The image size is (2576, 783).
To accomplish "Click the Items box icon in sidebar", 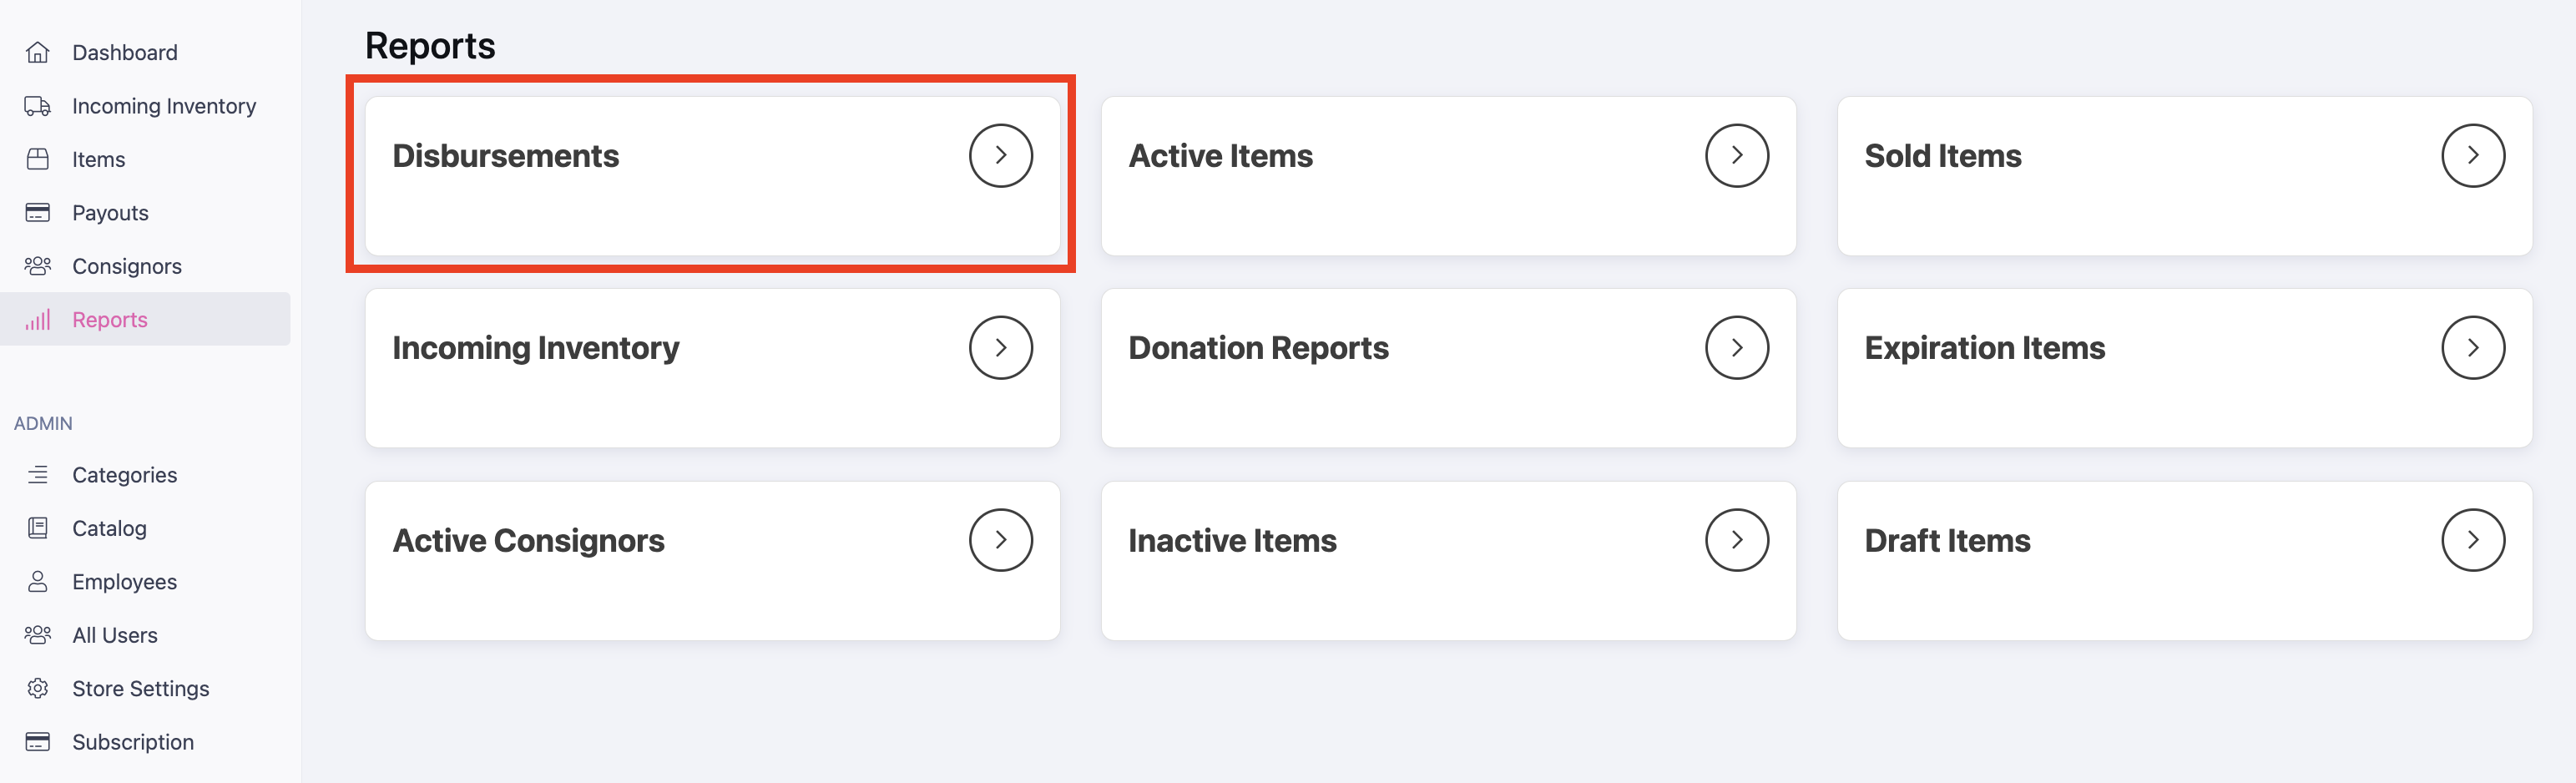I will point(38,159).
